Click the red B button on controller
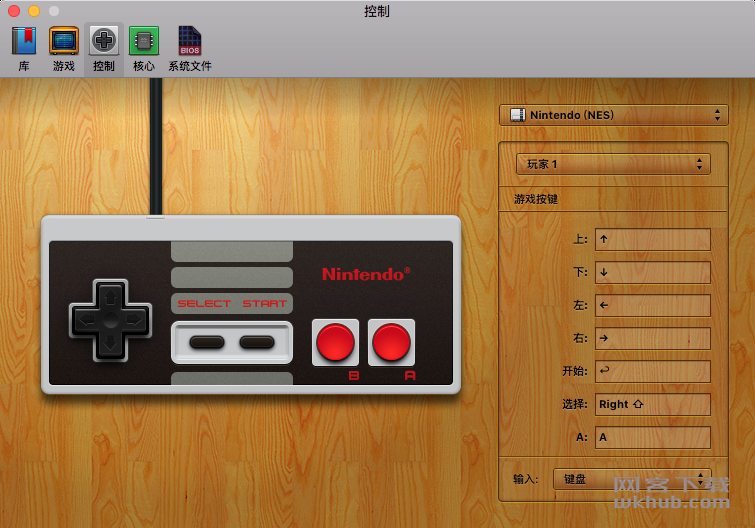Screen dimensions: 755x528 [x=335, y=342]
